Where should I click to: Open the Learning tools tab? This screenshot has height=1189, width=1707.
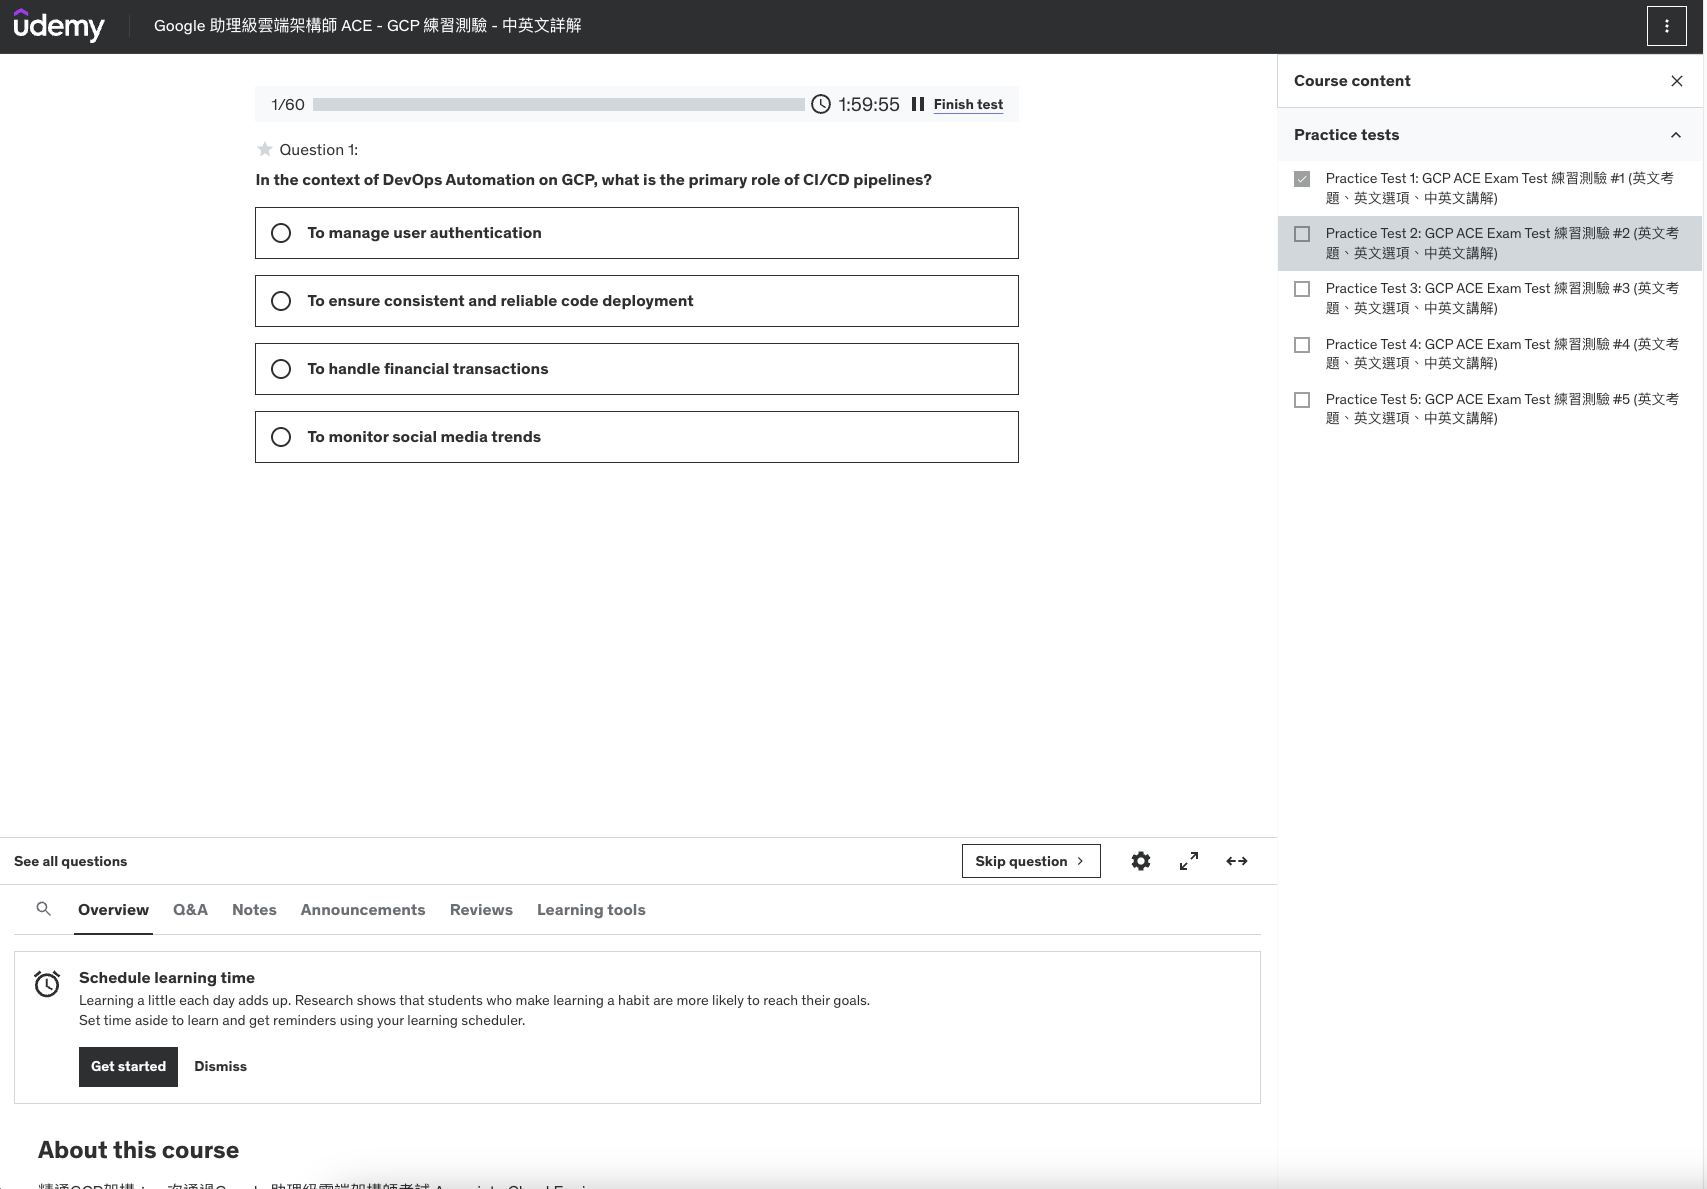pyautogui.click(x=591, y=910)
